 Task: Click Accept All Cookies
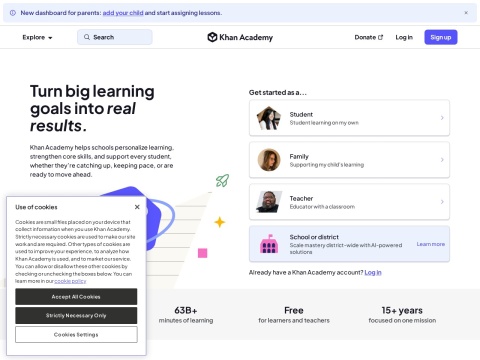(x=76, y=297)
